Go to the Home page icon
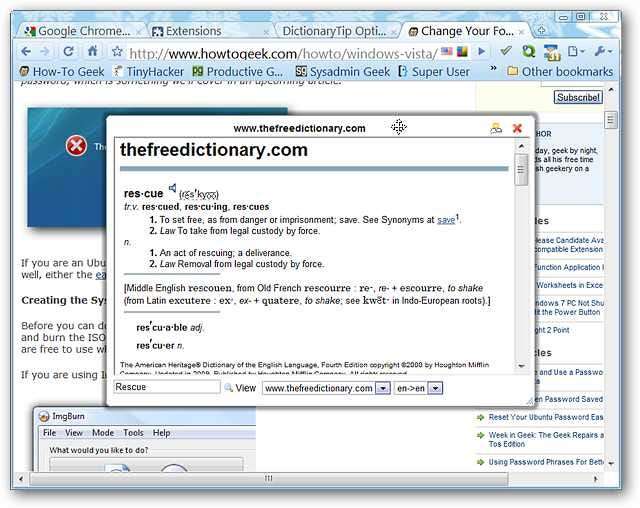The width and height of the screenshot is (640, 508). (x=93, y=51)
